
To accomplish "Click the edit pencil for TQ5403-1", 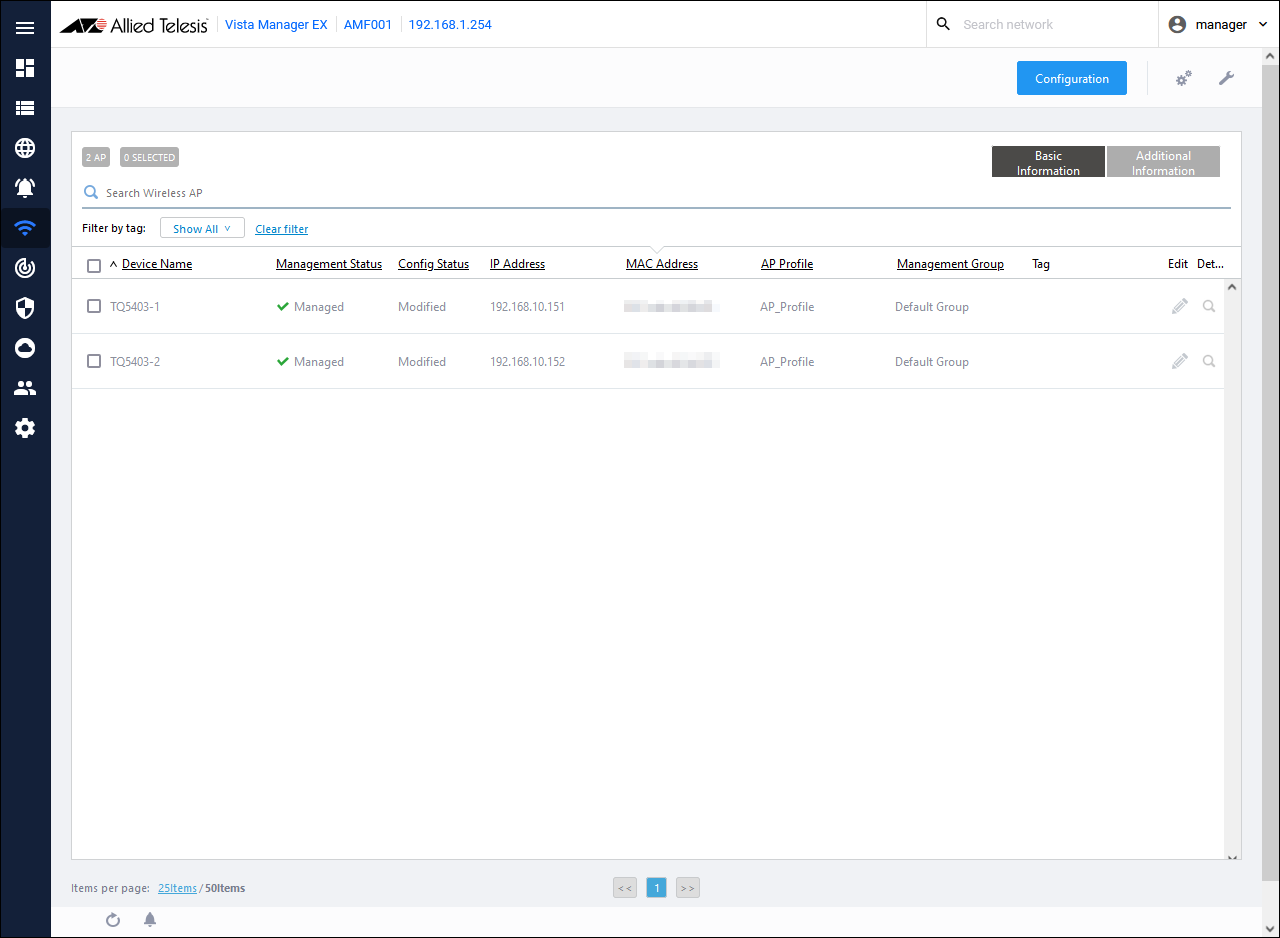I will (x=1180, y=306).
